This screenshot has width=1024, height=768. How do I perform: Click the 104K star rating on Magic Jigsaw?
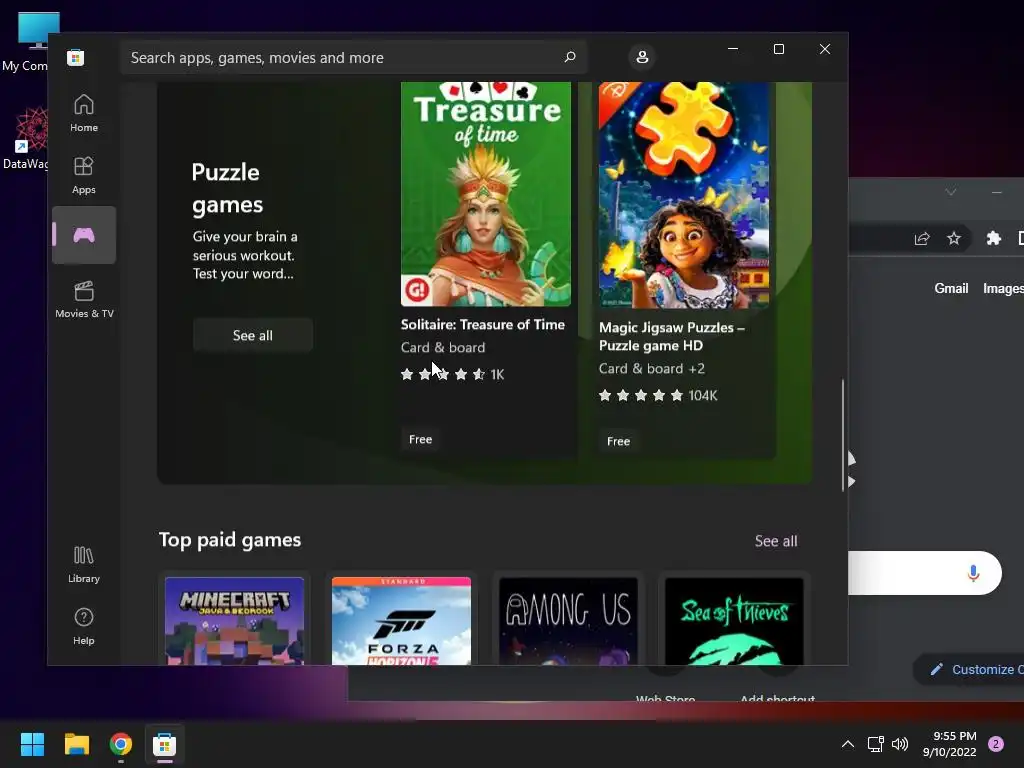658,395
